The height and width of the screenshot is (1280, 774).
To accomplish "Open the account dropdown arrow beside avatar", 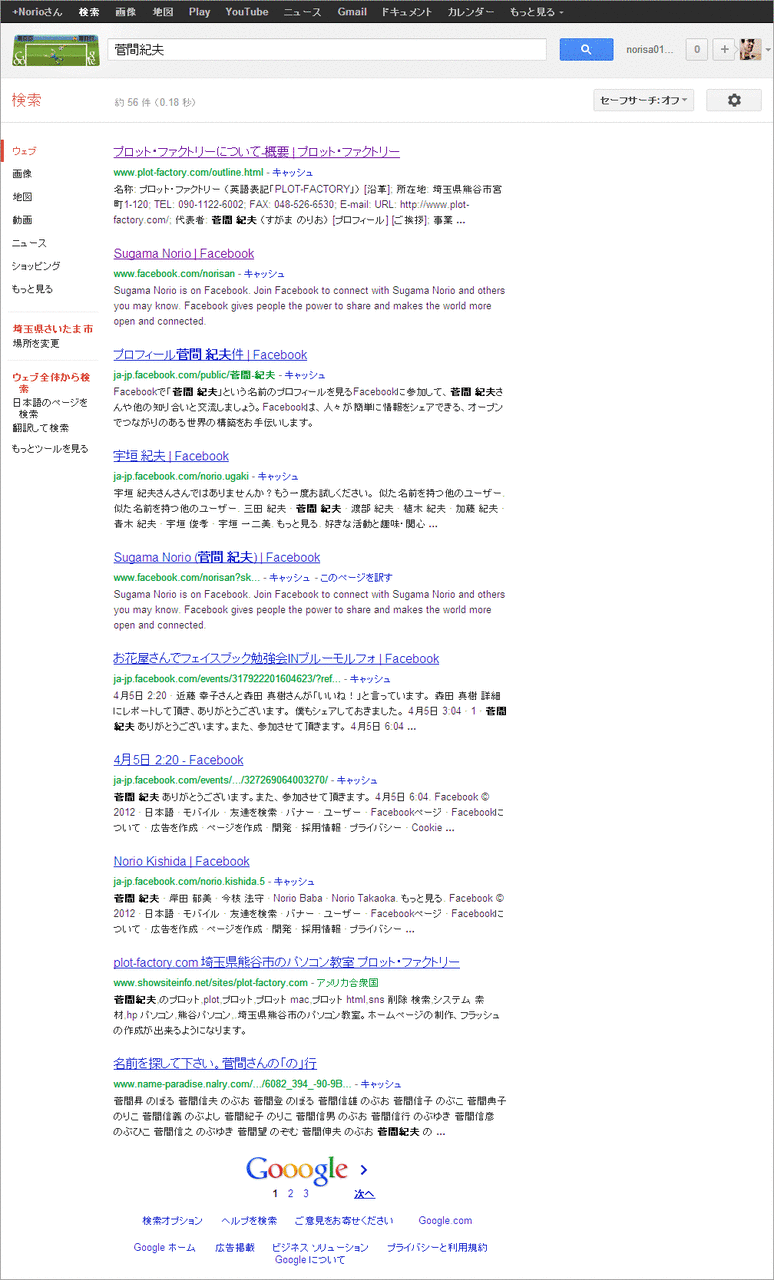I will (767, 49).
